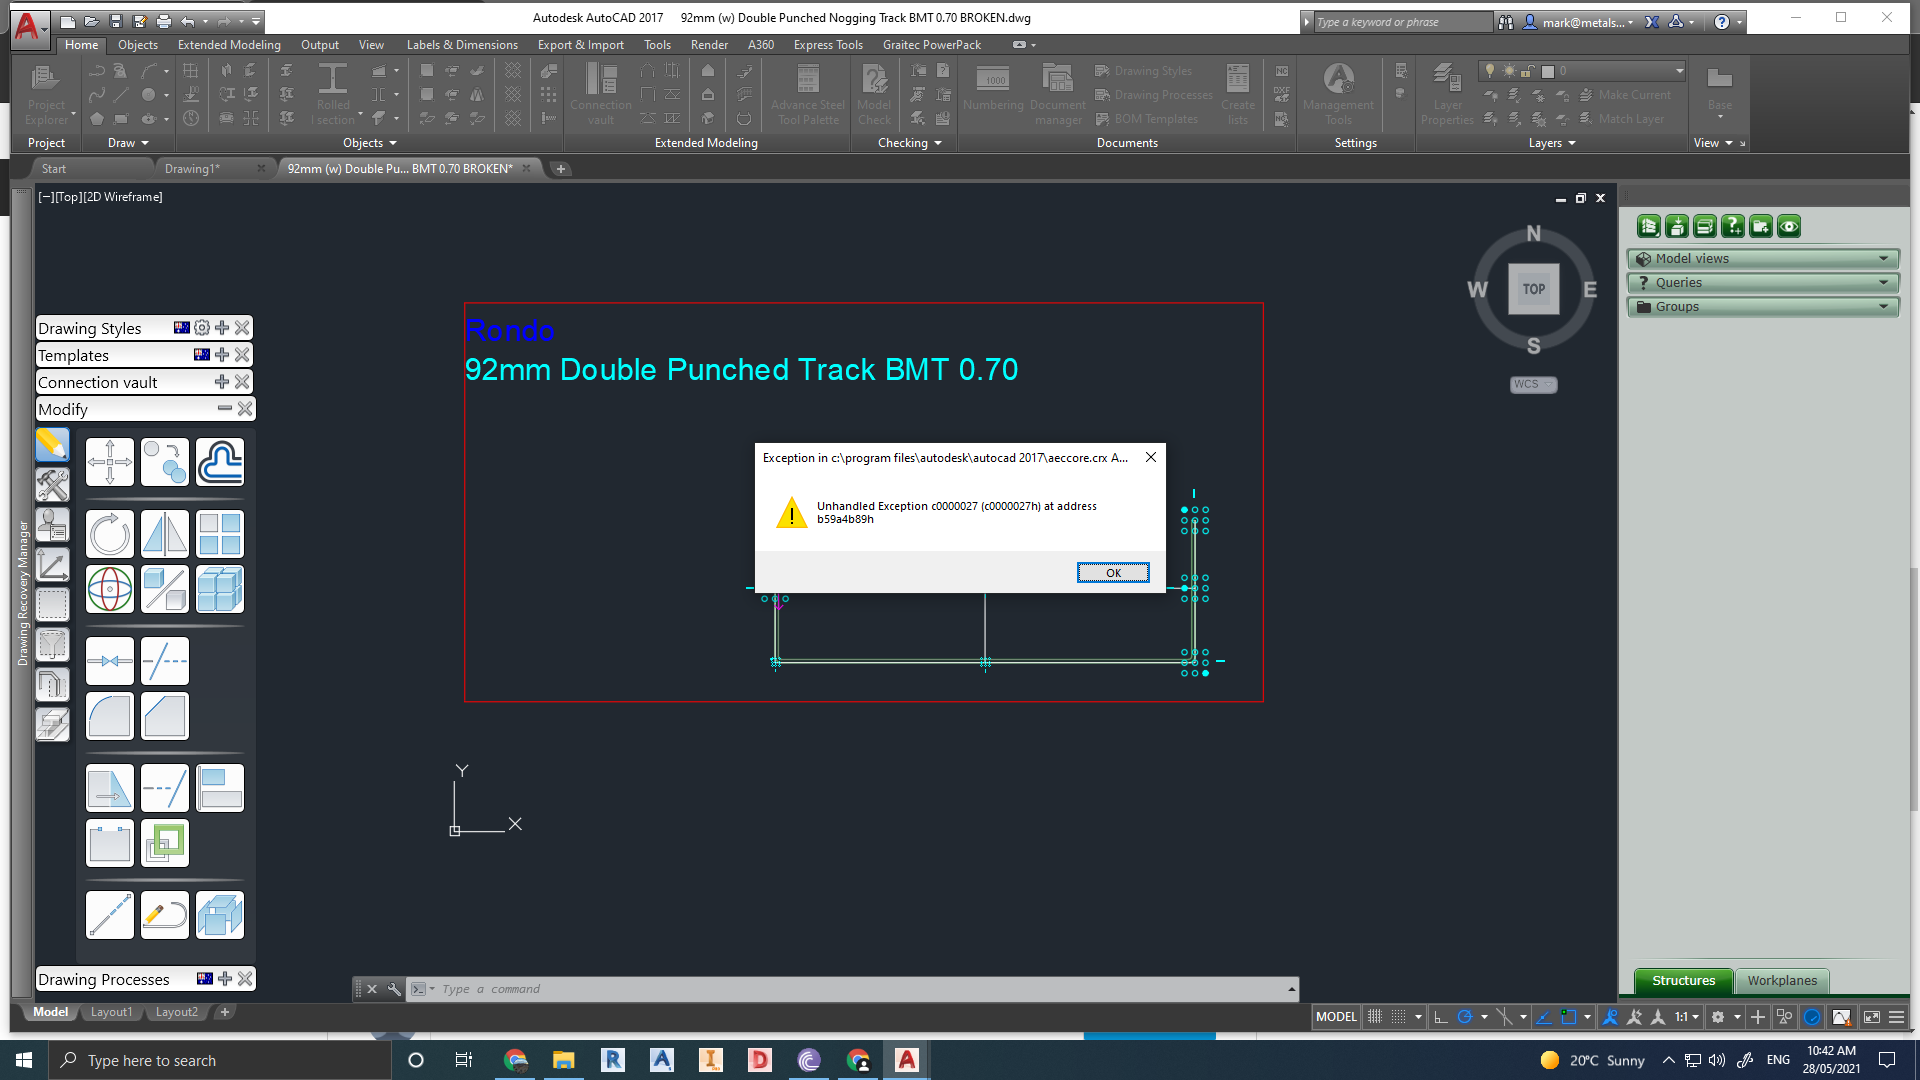
Task: Open the Graitec PowerPack ribbon tab
Action: click(932, 45)
